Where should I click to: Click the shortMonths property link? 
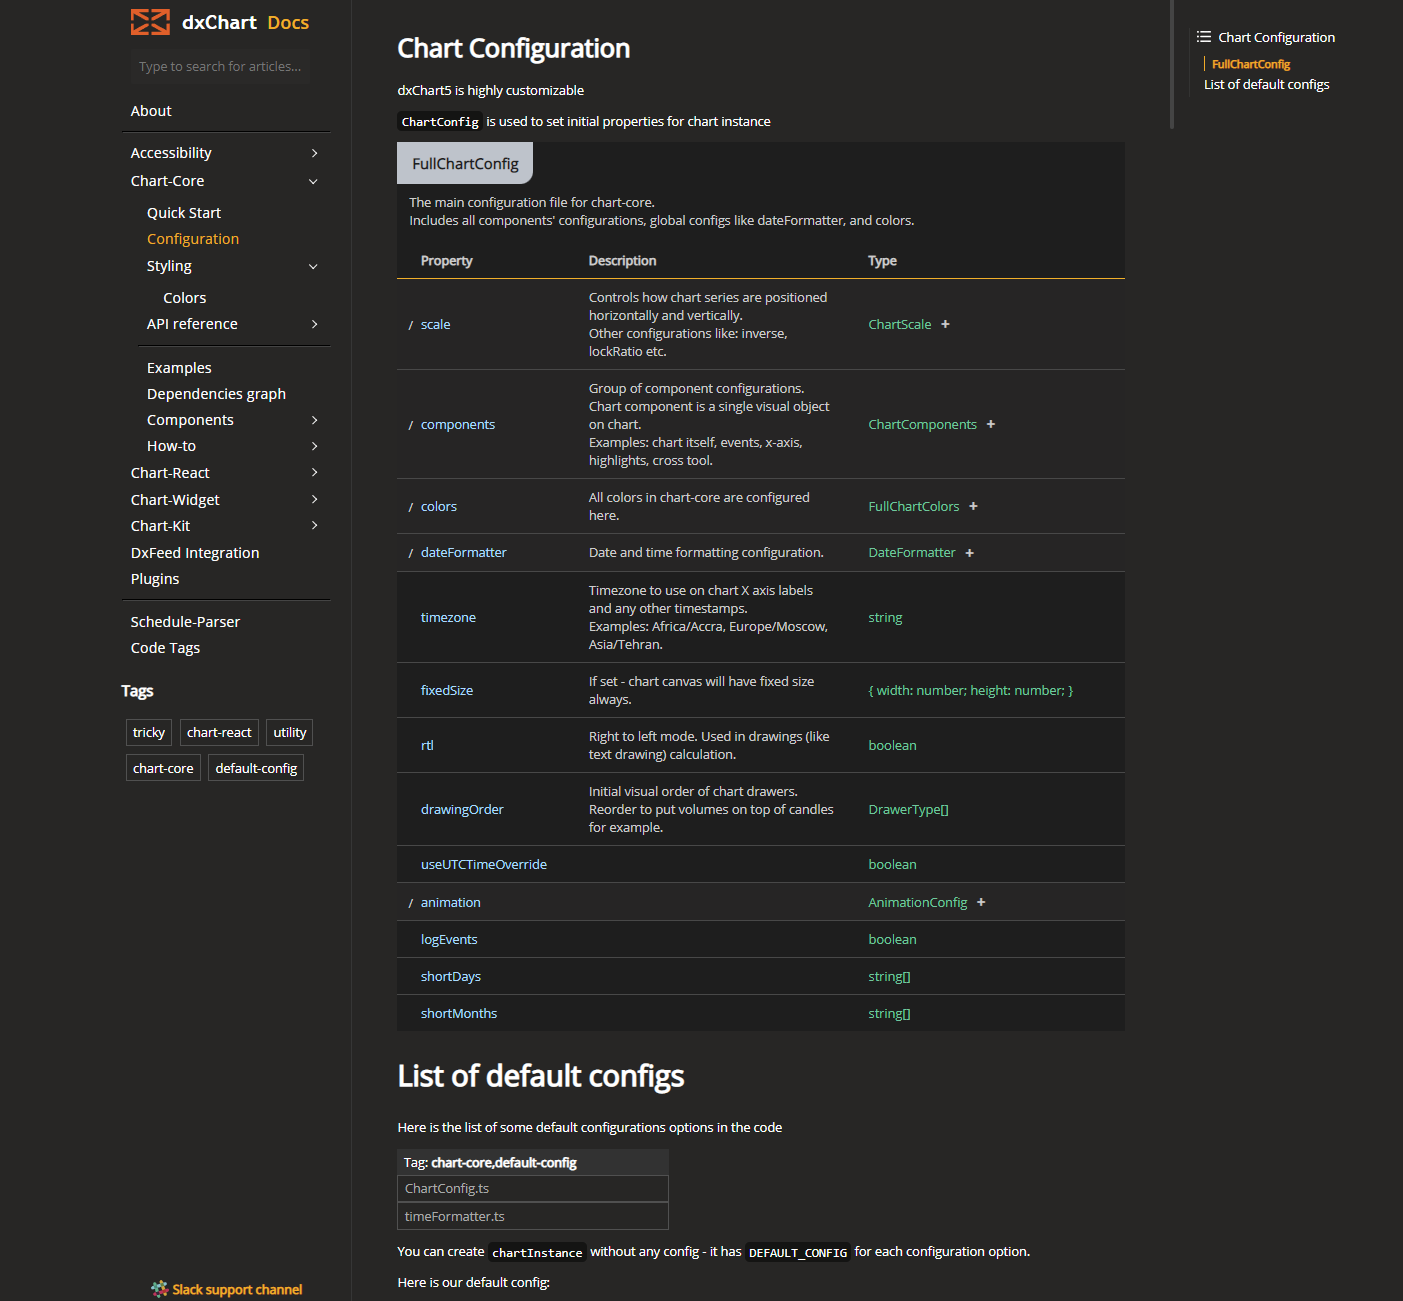tap(459, 1014)
